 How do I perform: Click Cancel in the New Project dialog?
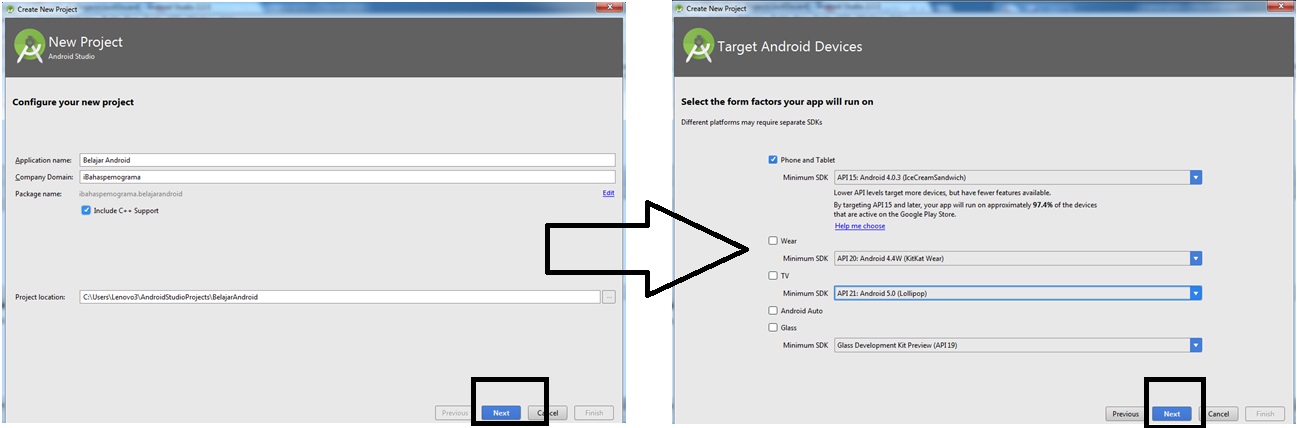point(547,413)
